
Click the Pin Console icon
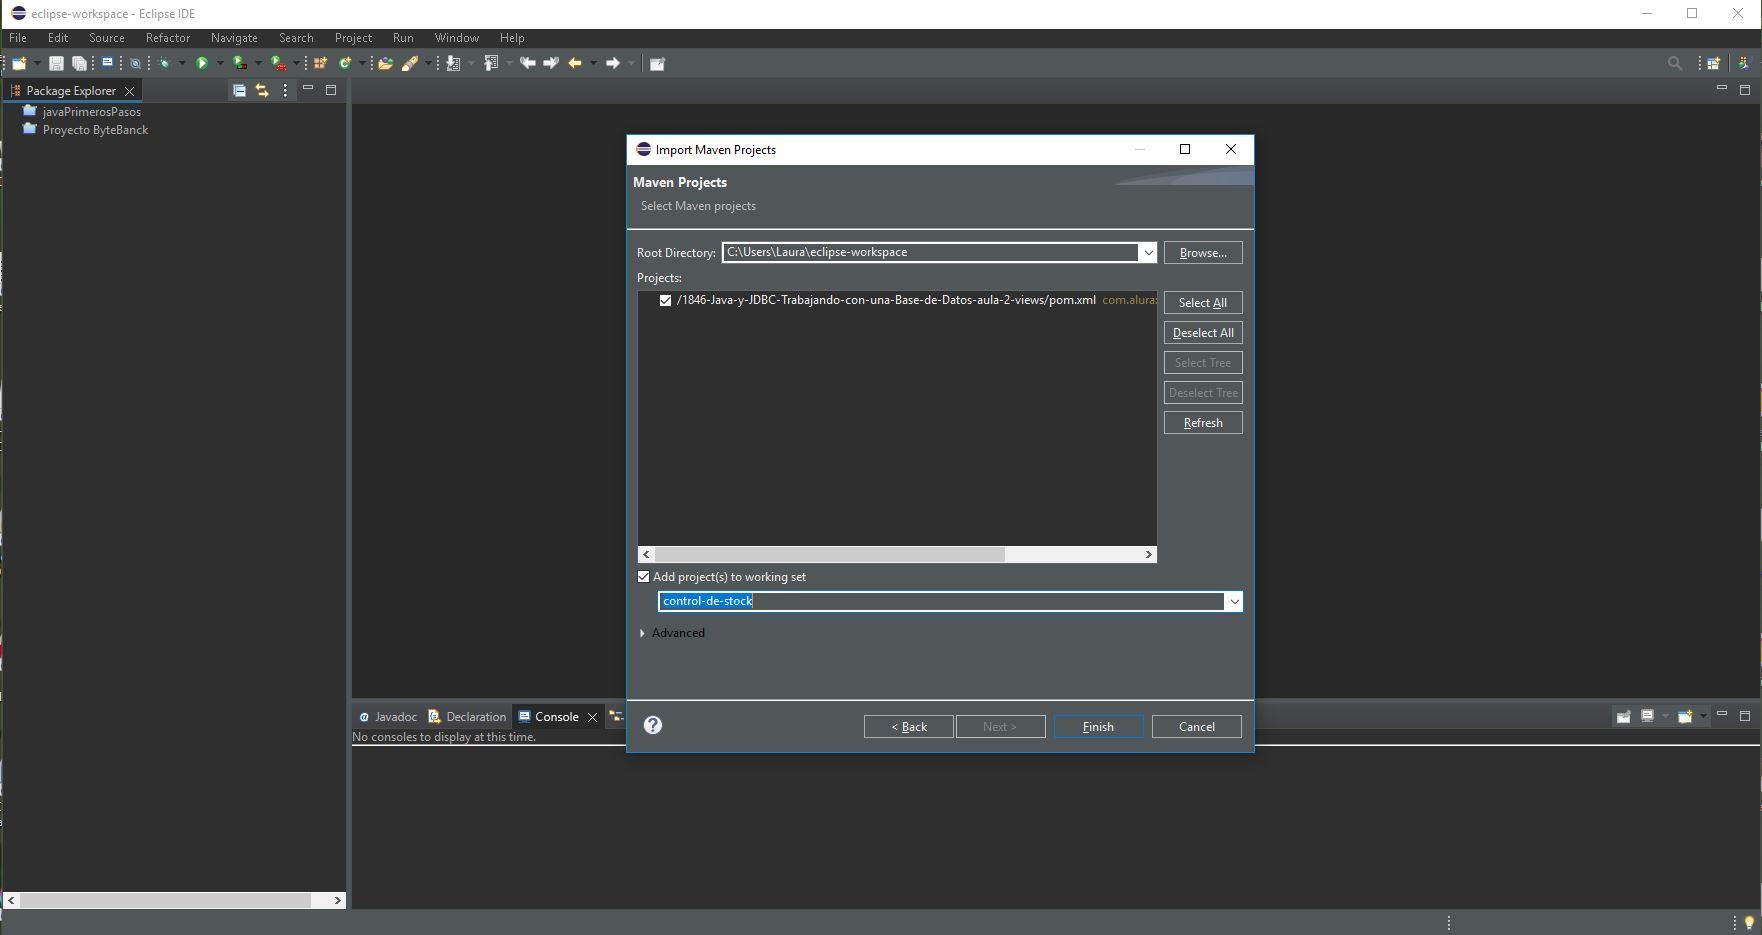(x=1623, y=716)
